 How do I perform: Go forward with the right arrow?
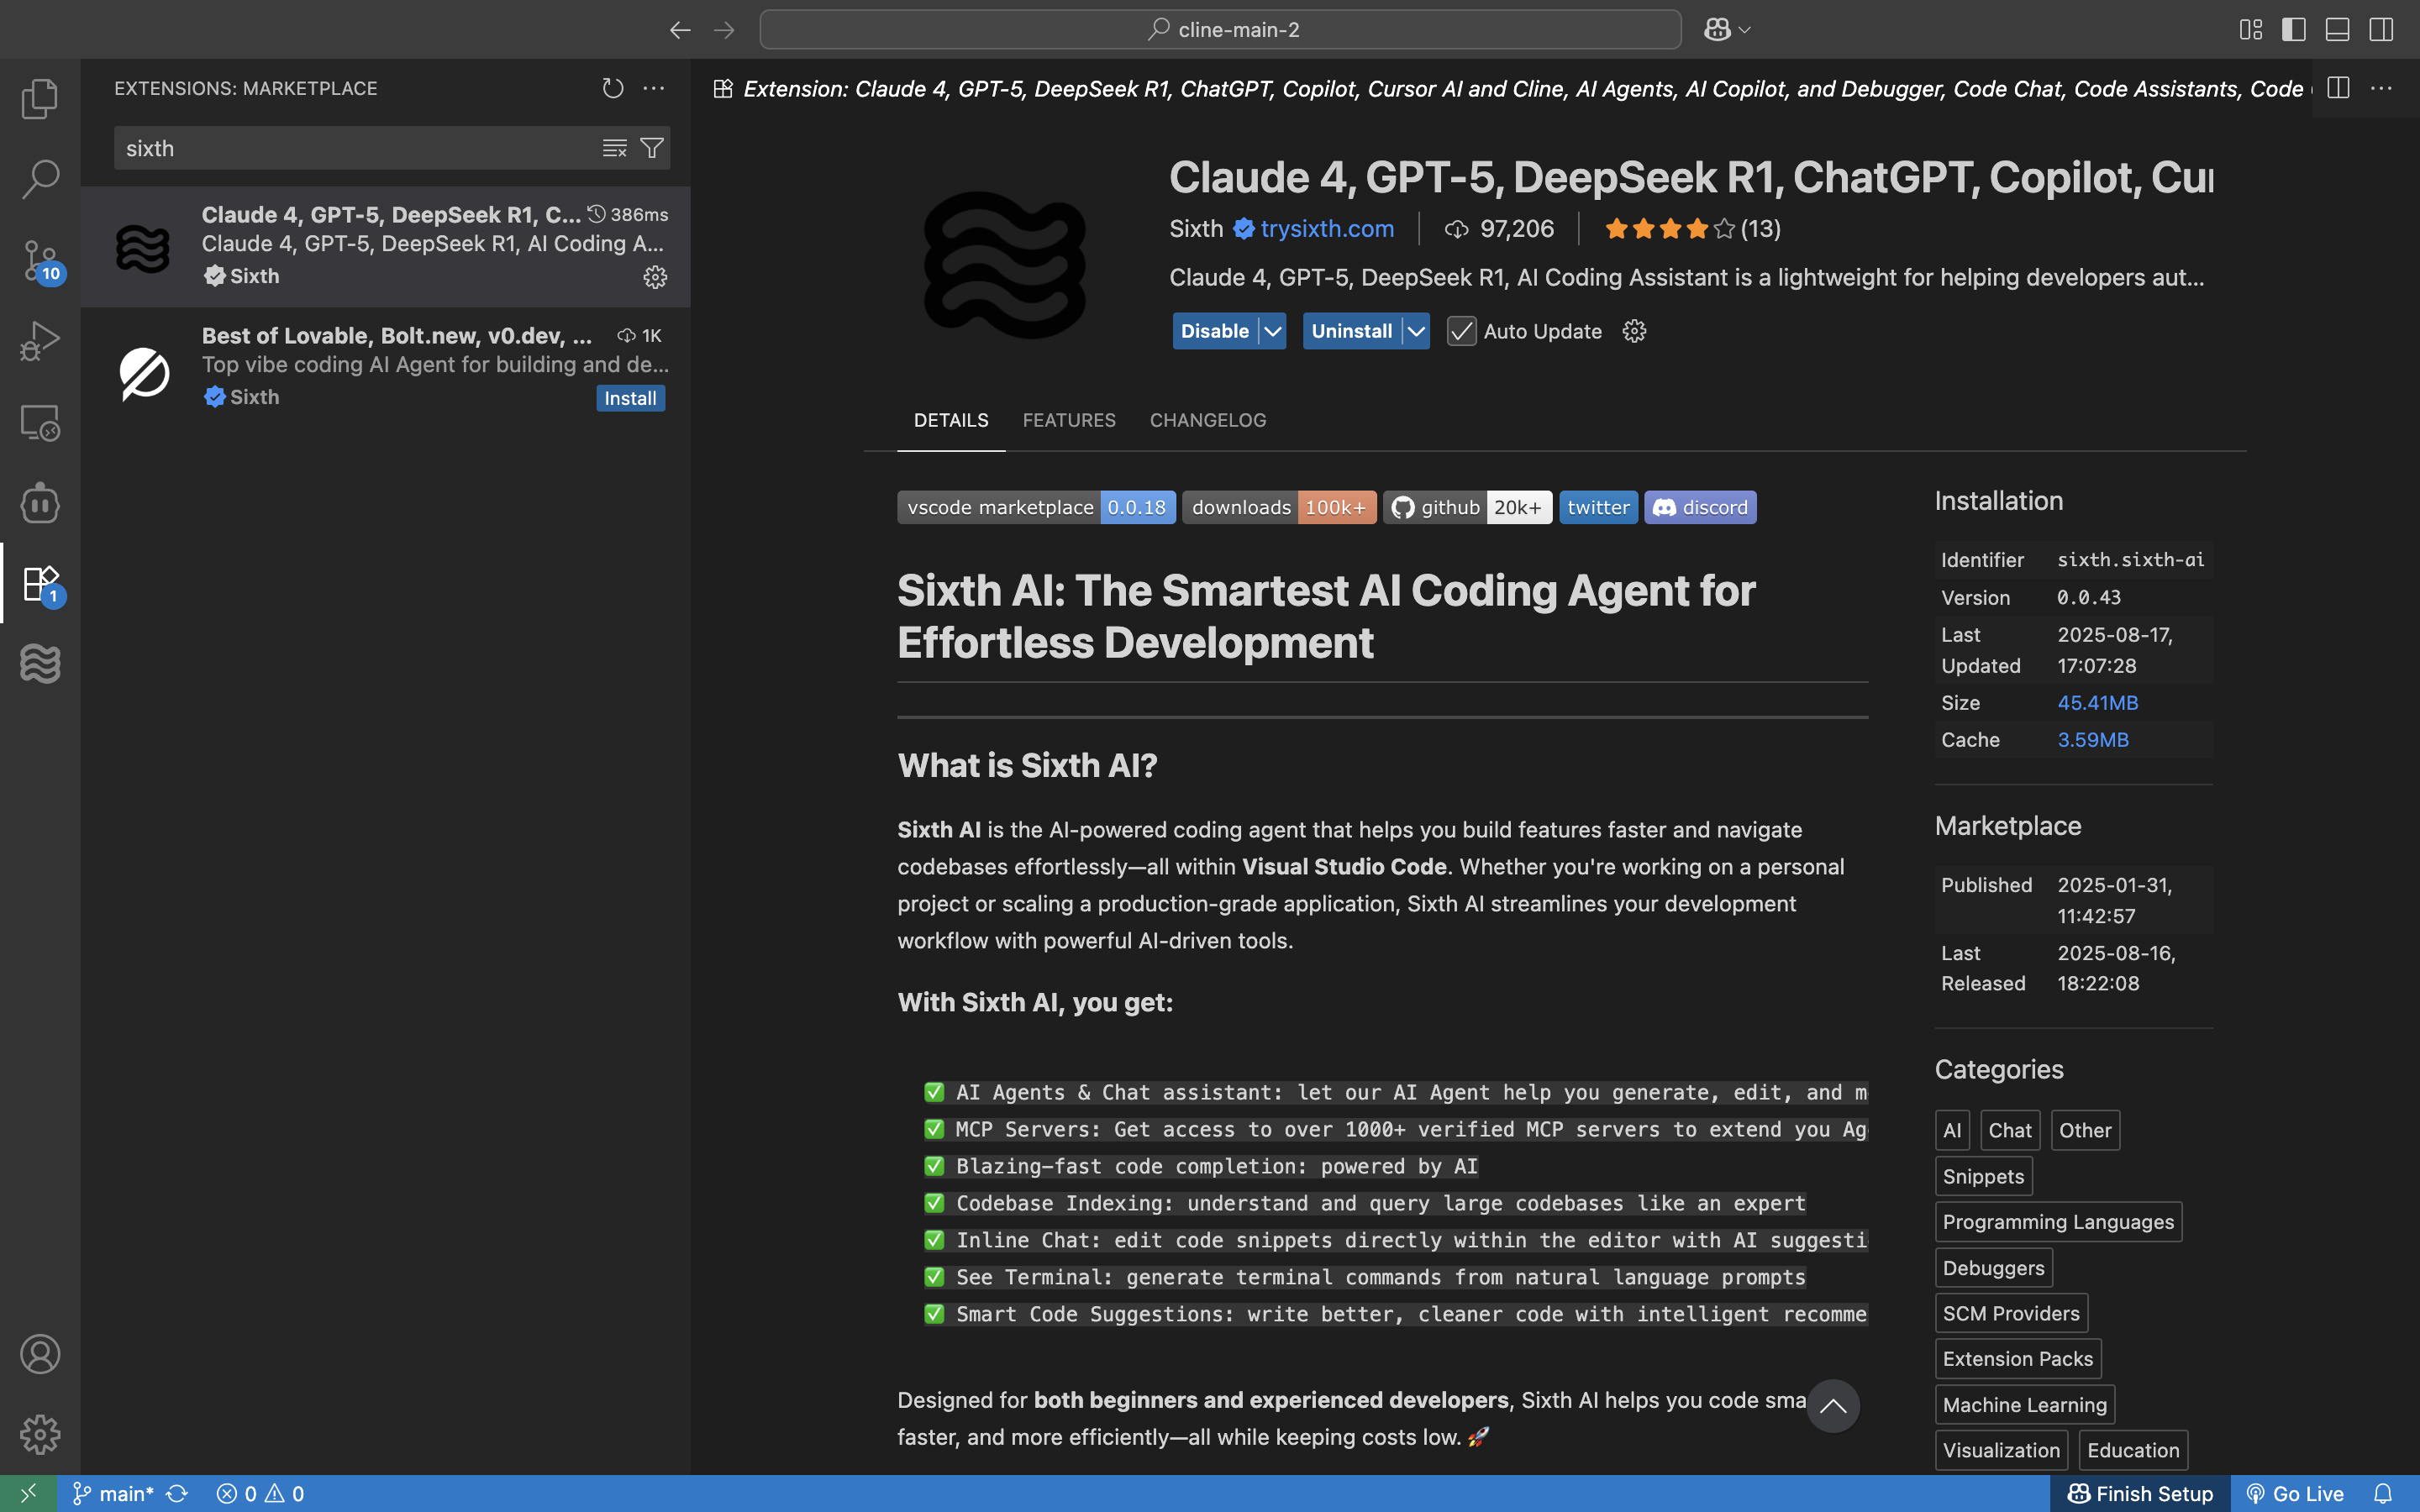[724, 30]
